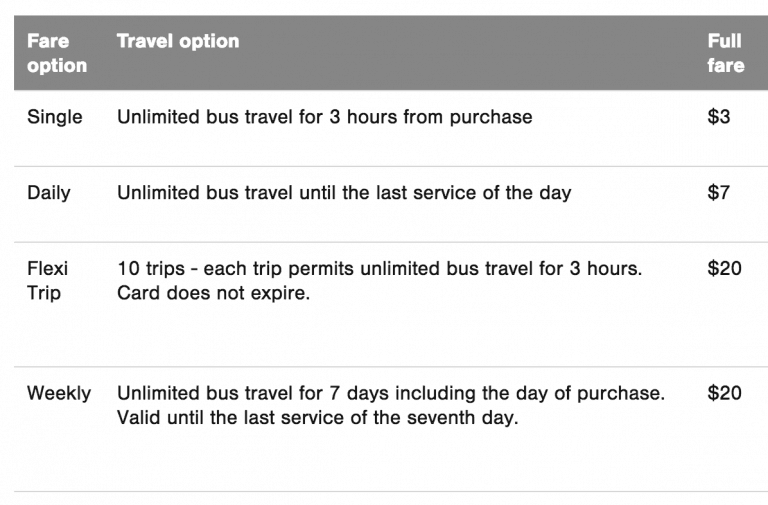Image resolution: width=768 pixels, height=505 pixels.
Task: Click the $3 full fare price
Action: (718, 117)
